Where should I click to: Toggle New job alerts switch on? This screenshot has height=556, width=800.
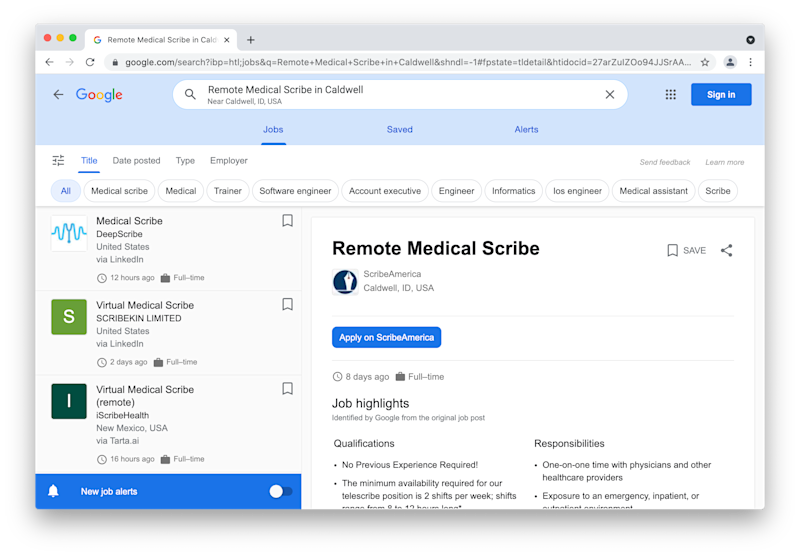pos(281,491)
